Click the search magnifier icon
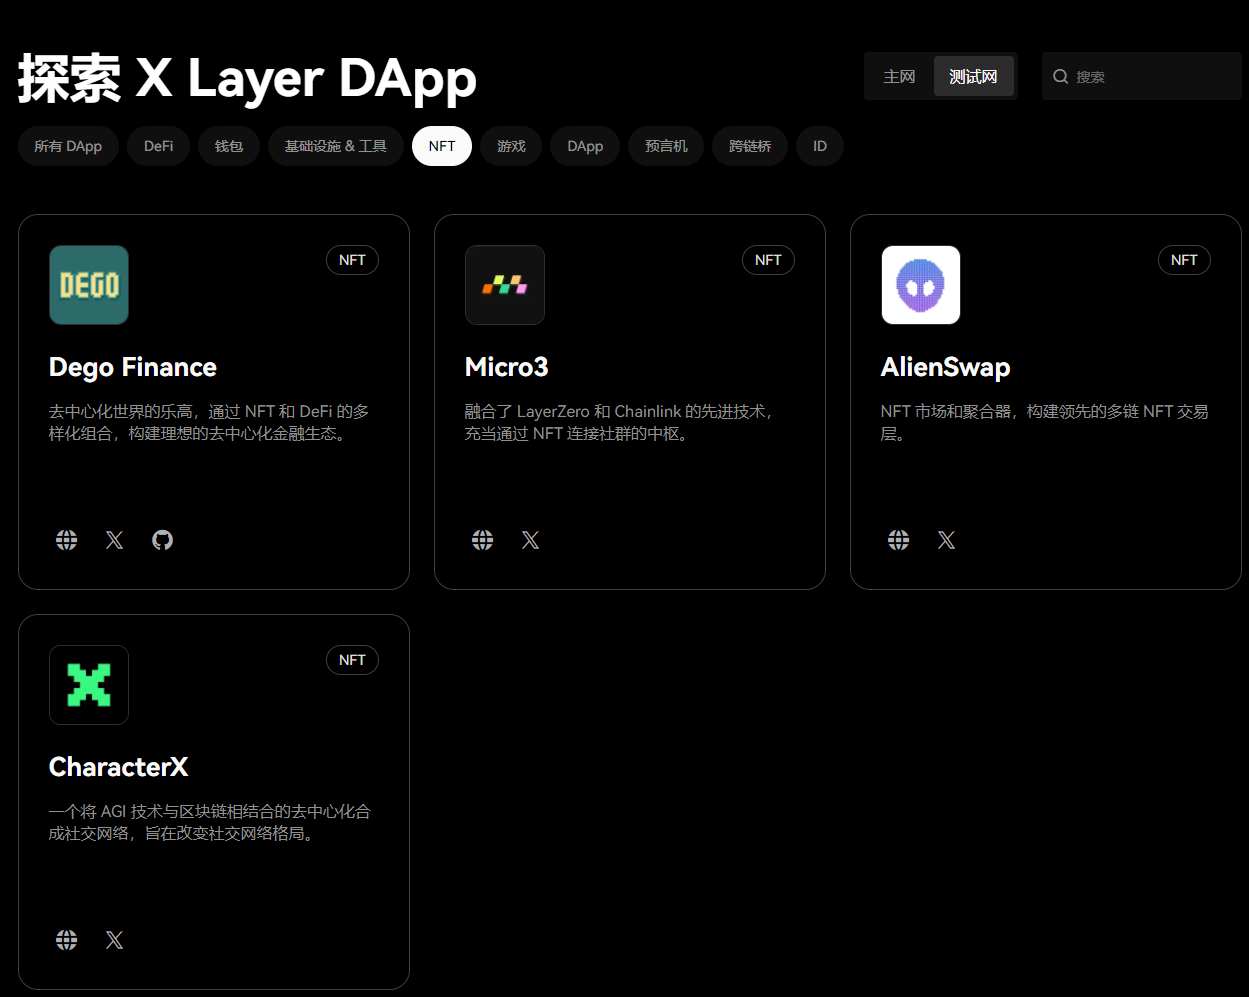Screen dimensions: 1249x997 [1061, 76]
